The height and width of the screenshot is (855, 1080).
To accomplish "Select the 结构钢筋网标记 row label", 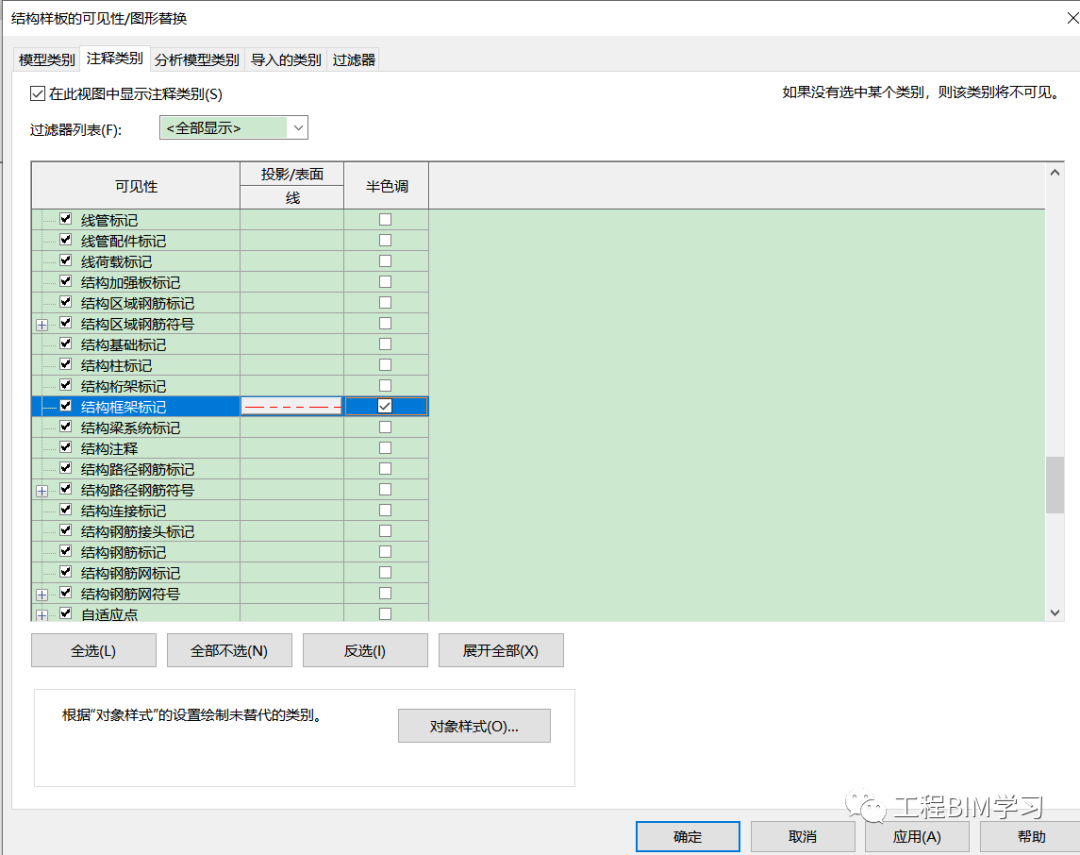I will click(x=130, y=573).
